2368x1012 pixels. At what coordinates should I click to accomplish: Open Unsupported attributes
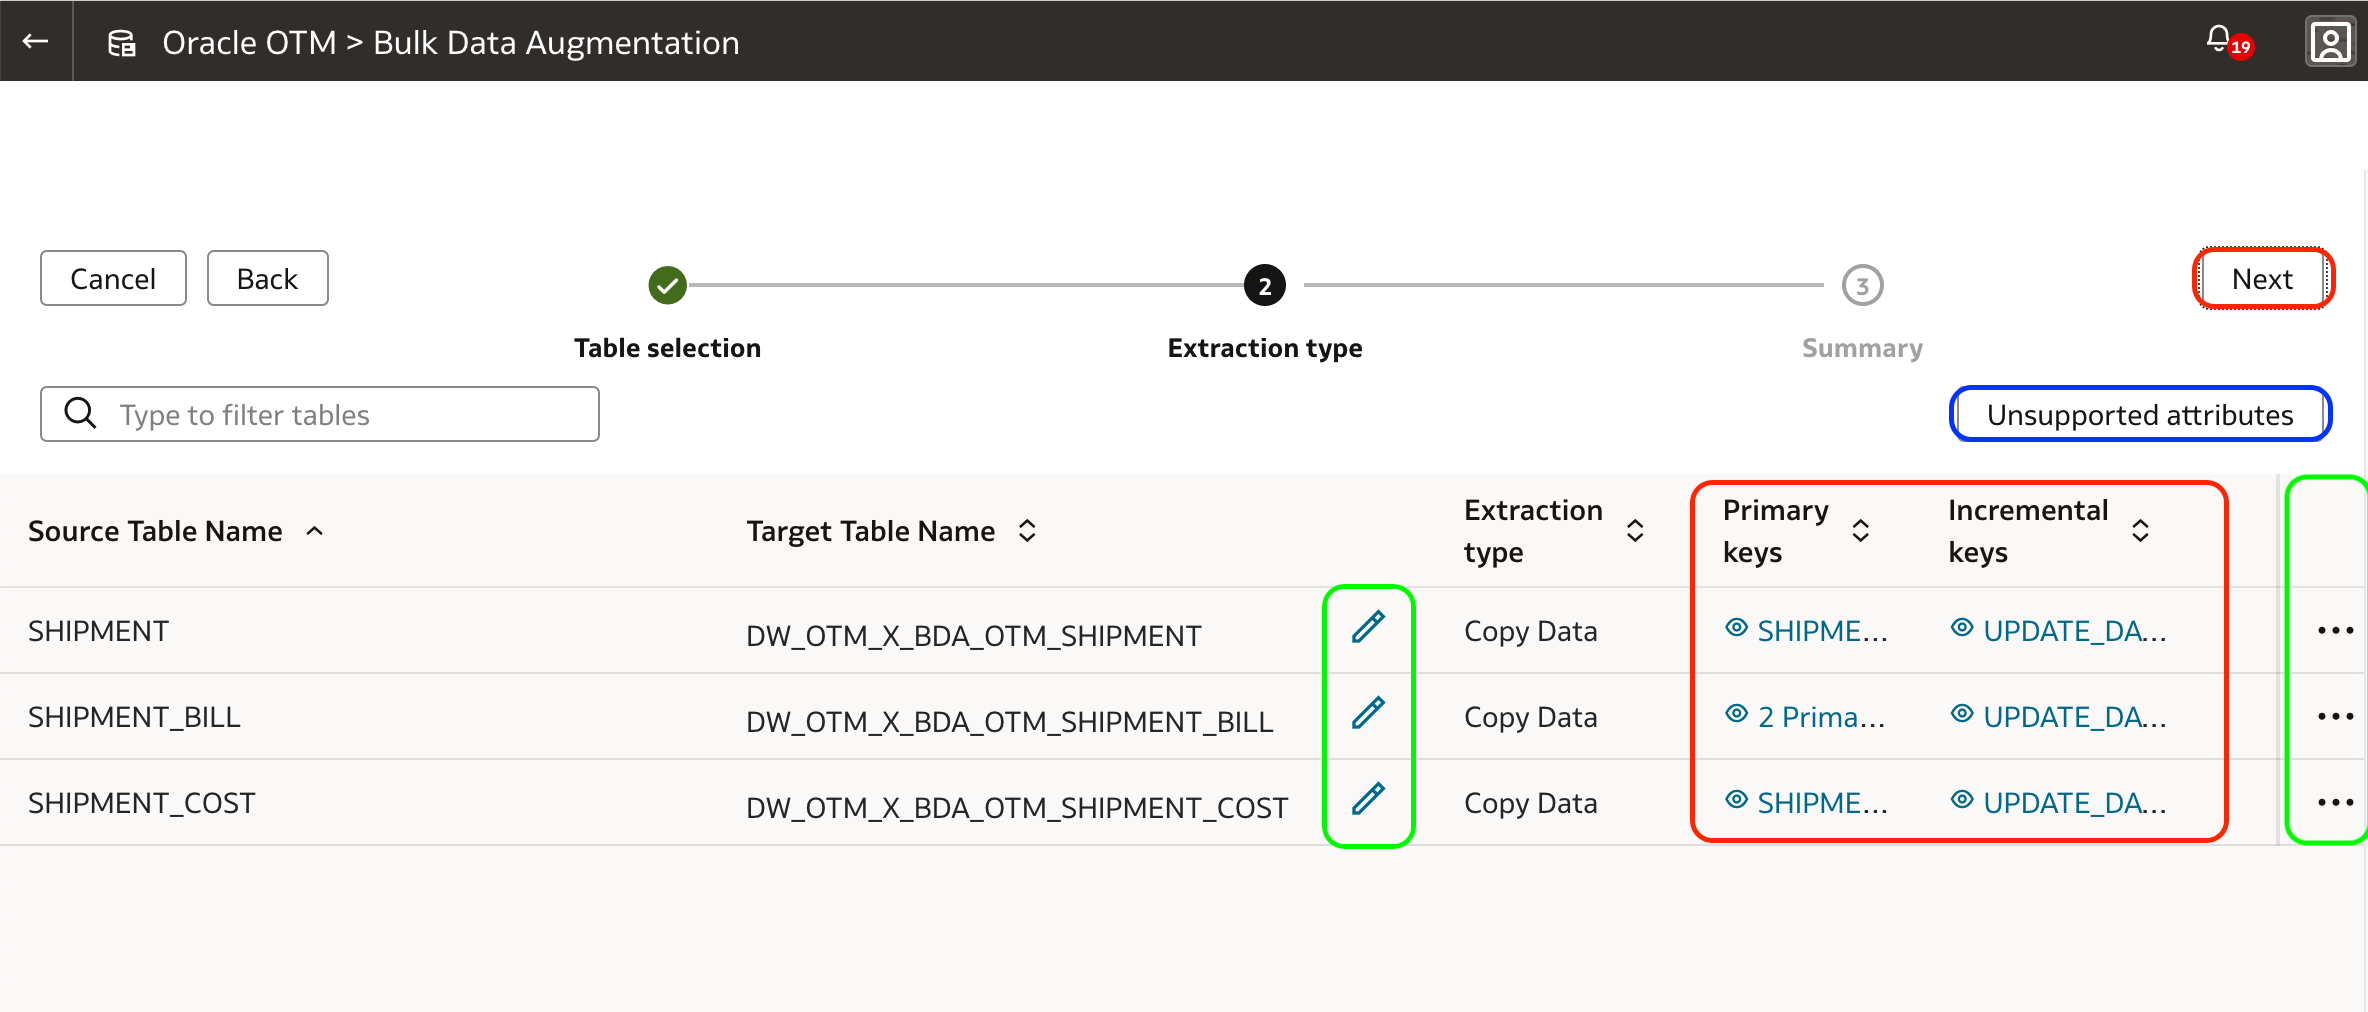[x=2140, y=414]
